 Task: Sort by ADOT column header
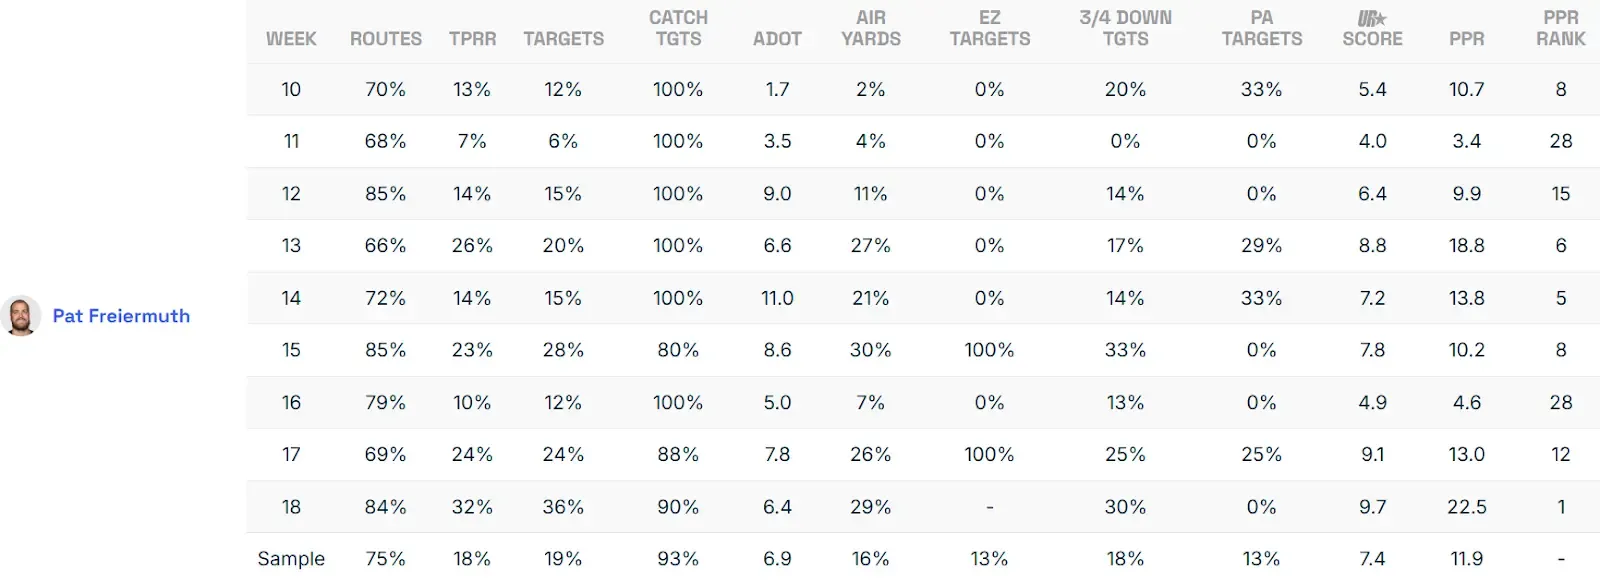coord(777,39)
